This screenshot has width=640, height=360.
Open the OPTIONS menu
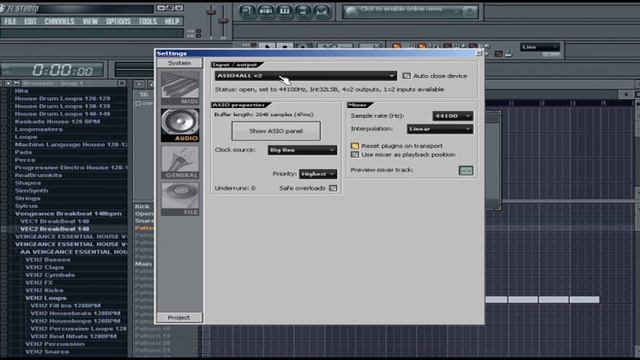coord(118,21)
